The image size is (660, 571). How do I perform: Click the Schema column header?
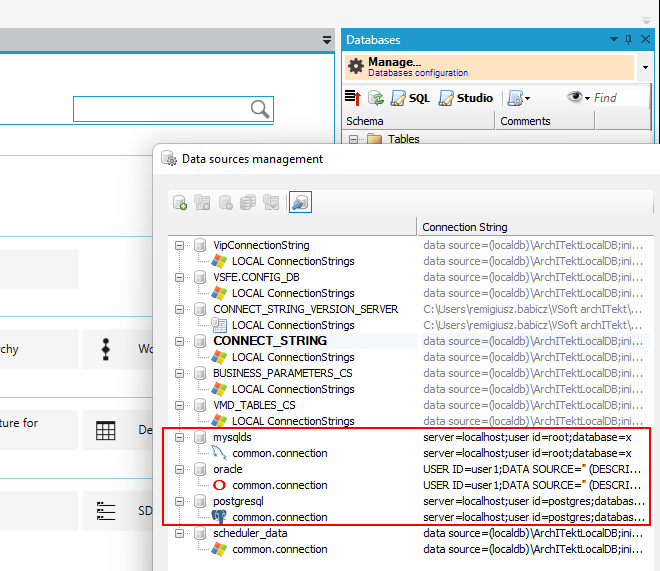(x=419, y=121)
